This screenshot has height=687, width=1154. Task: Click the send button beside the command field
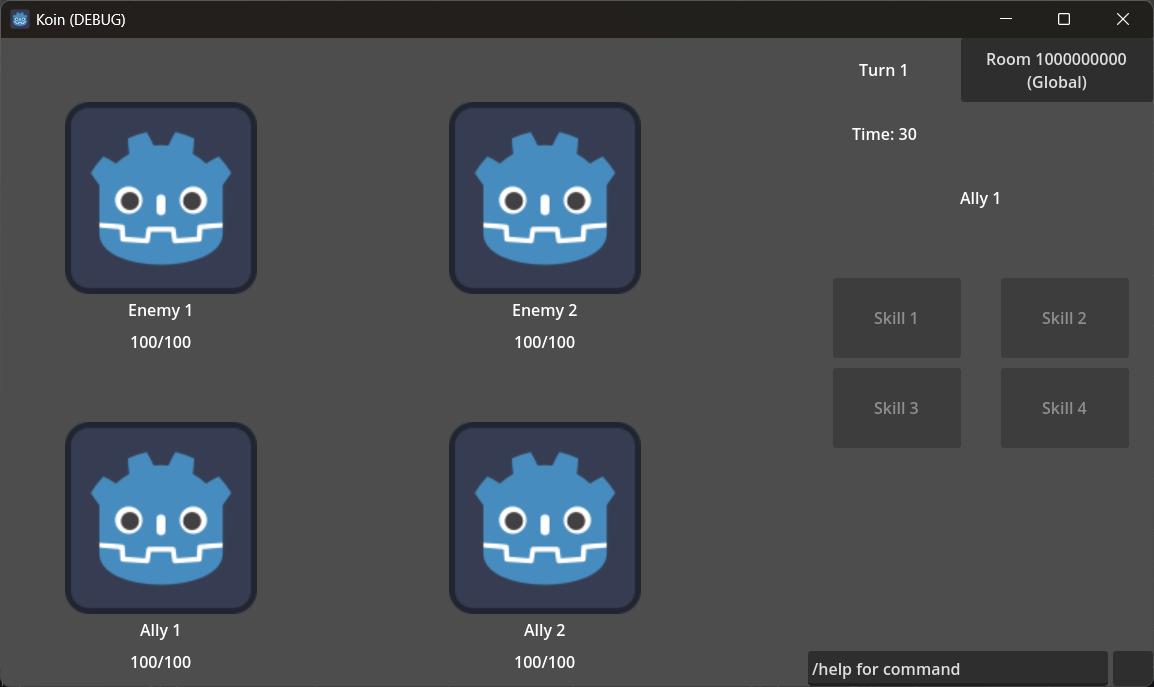(x=1133, y=669)
